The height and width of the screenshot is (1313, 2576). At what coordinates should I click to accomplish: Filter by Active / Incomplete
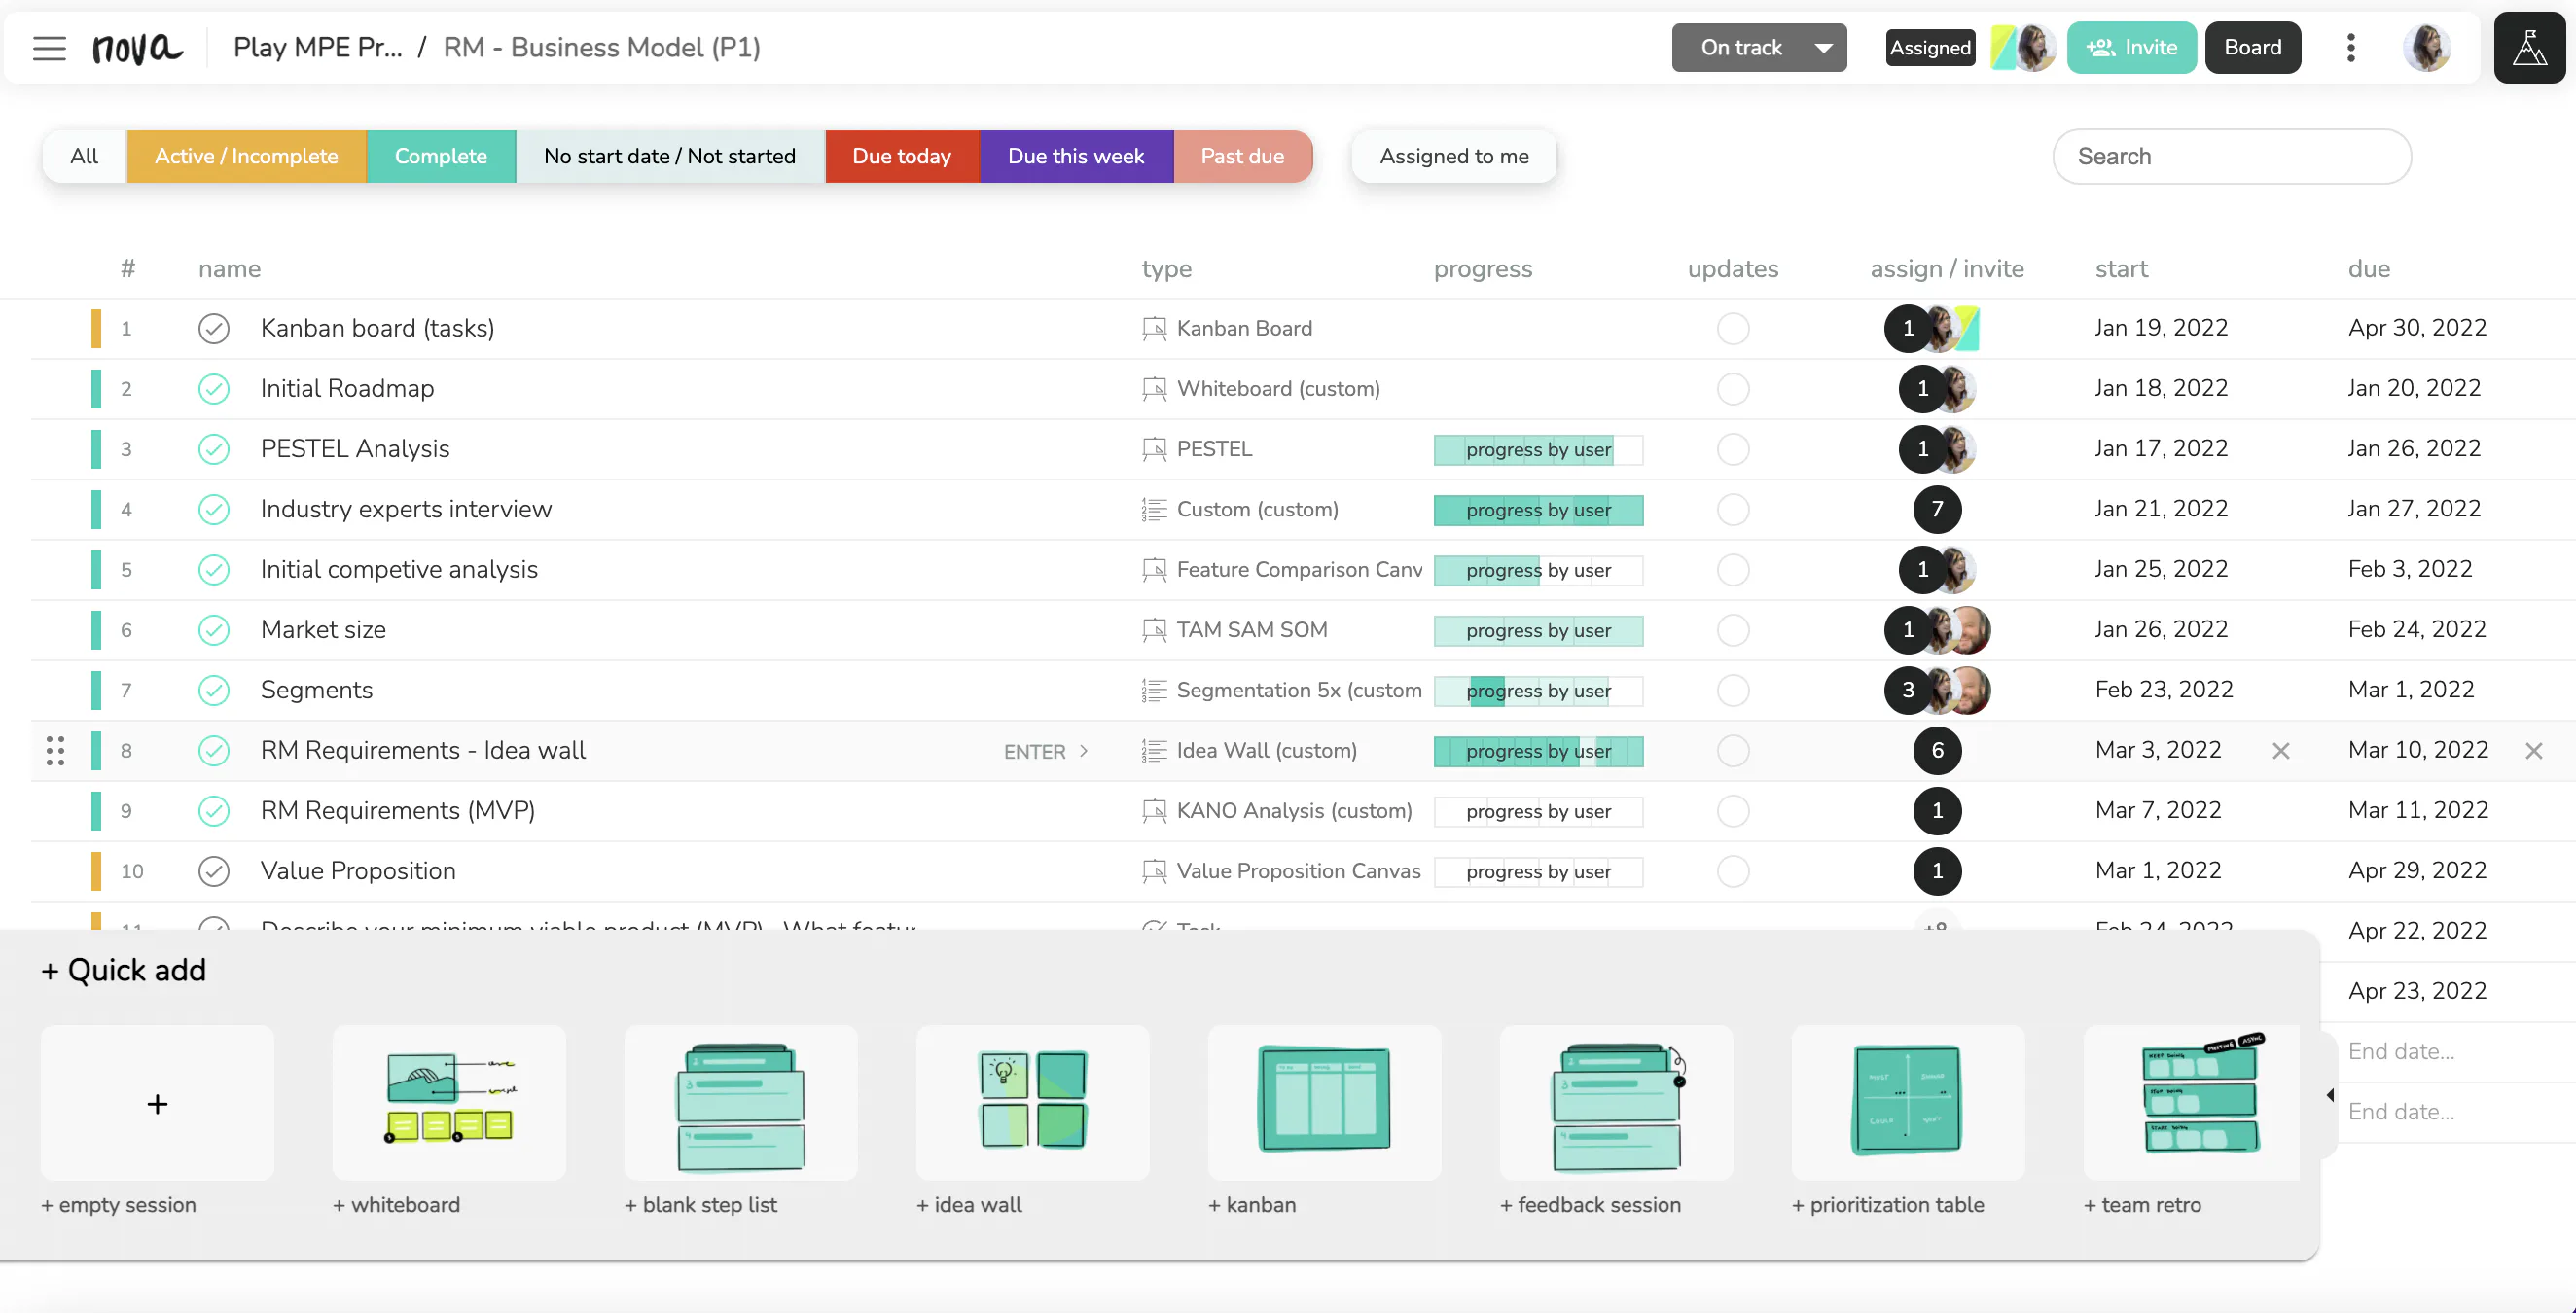point(246,156)
